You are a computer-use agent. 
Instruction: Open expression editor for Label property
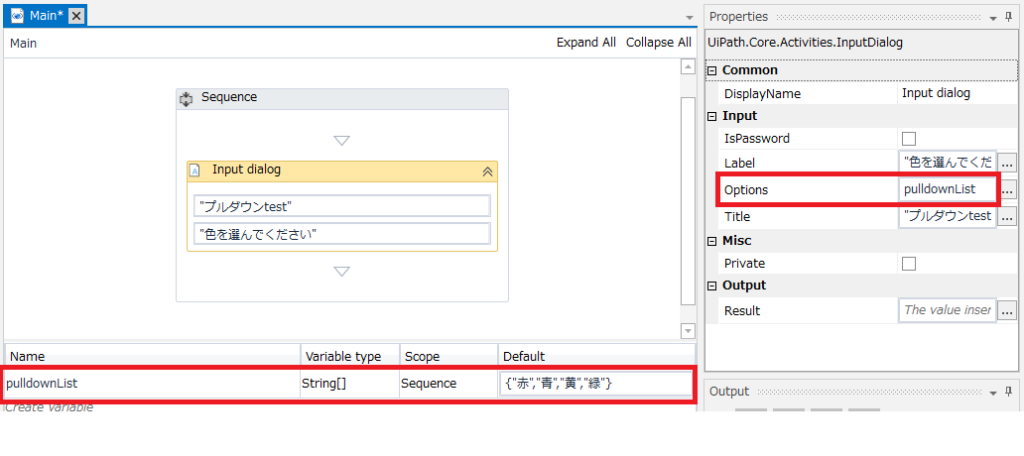tap(1007, 163)
